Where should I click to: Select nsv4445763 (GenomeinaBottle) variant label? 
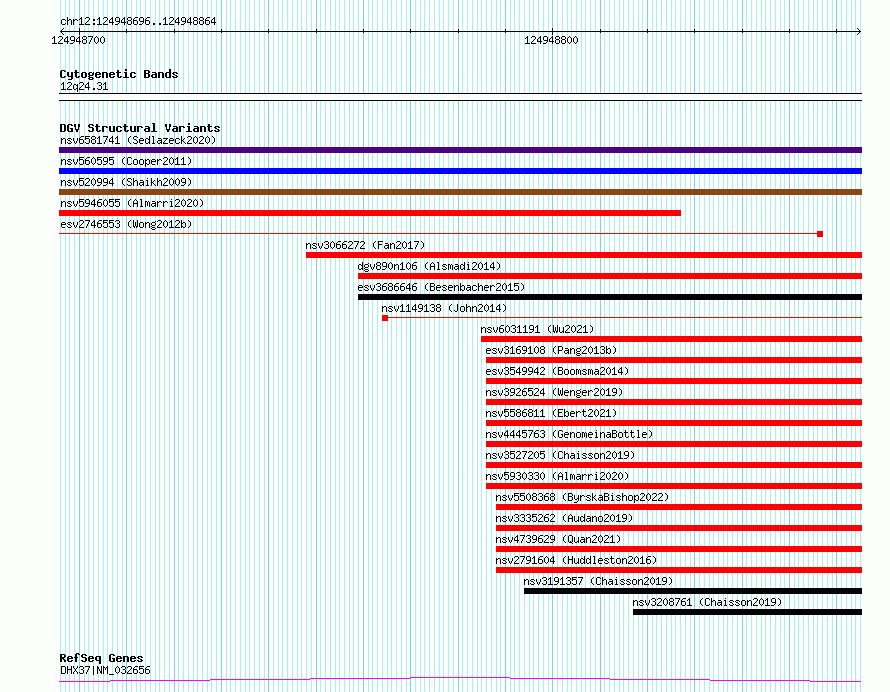point(569,434)
